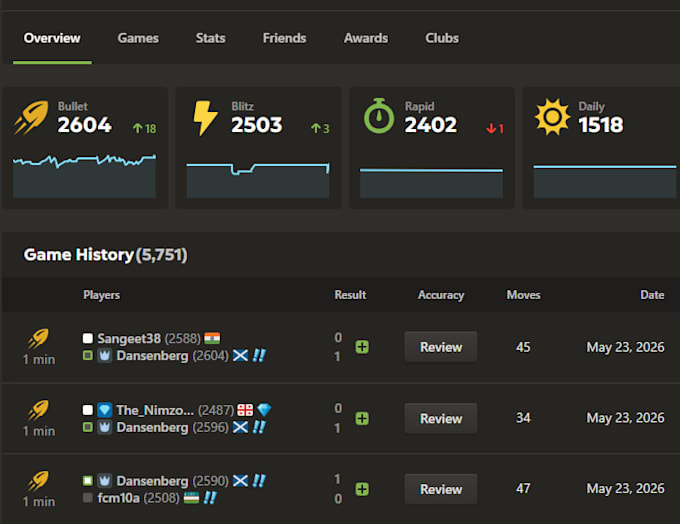Click the Rapid stopwatch icon
Image resolution: width=680 pixels, height=524 pixels.
pos(379,116)
